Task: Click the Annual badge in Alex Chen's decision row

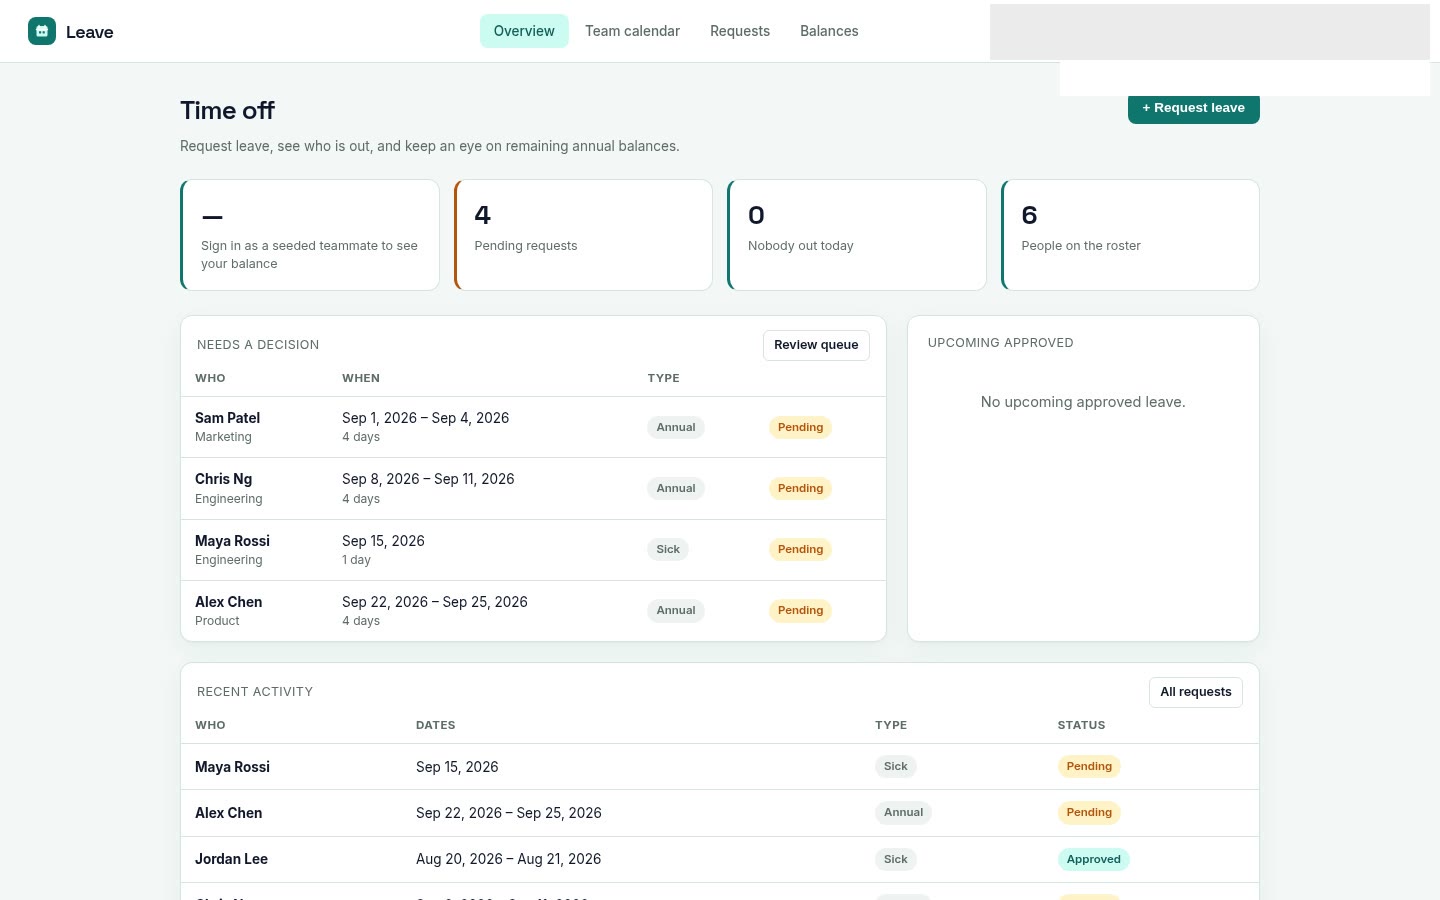Action: (x=676, y=610)
